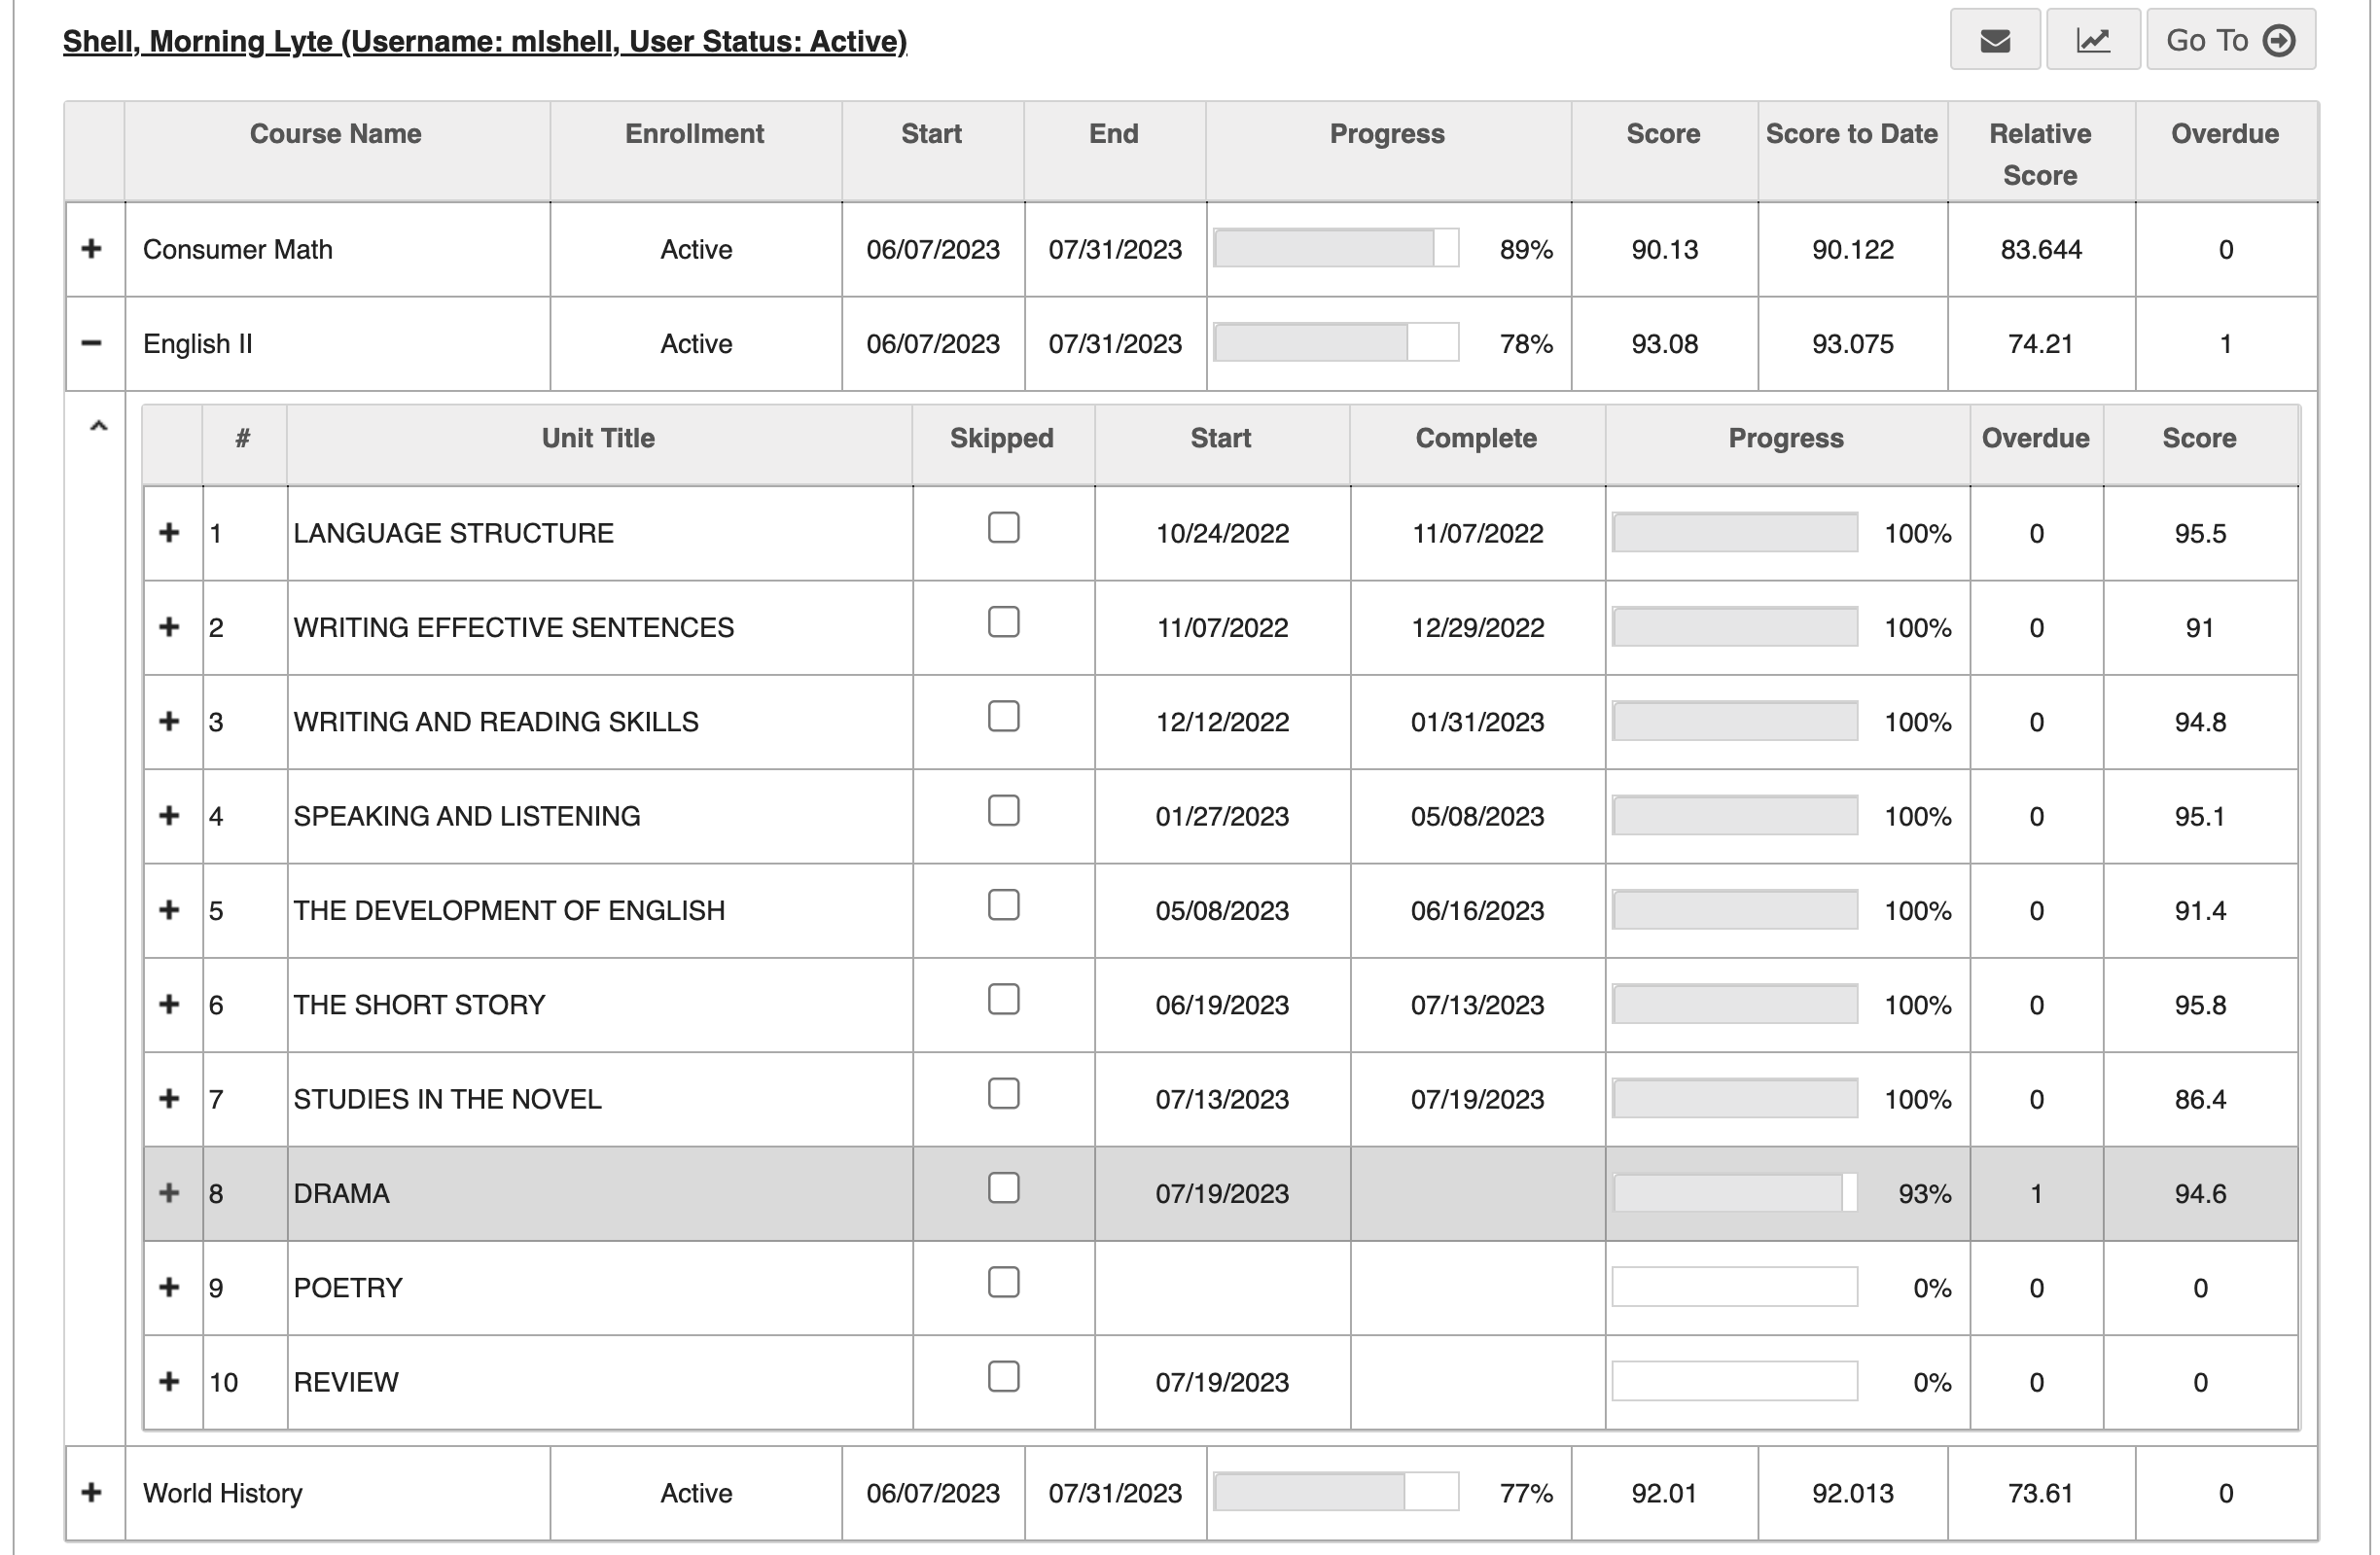Open the line chart report icon
2380x1555 pixels.
point(2092,40)
